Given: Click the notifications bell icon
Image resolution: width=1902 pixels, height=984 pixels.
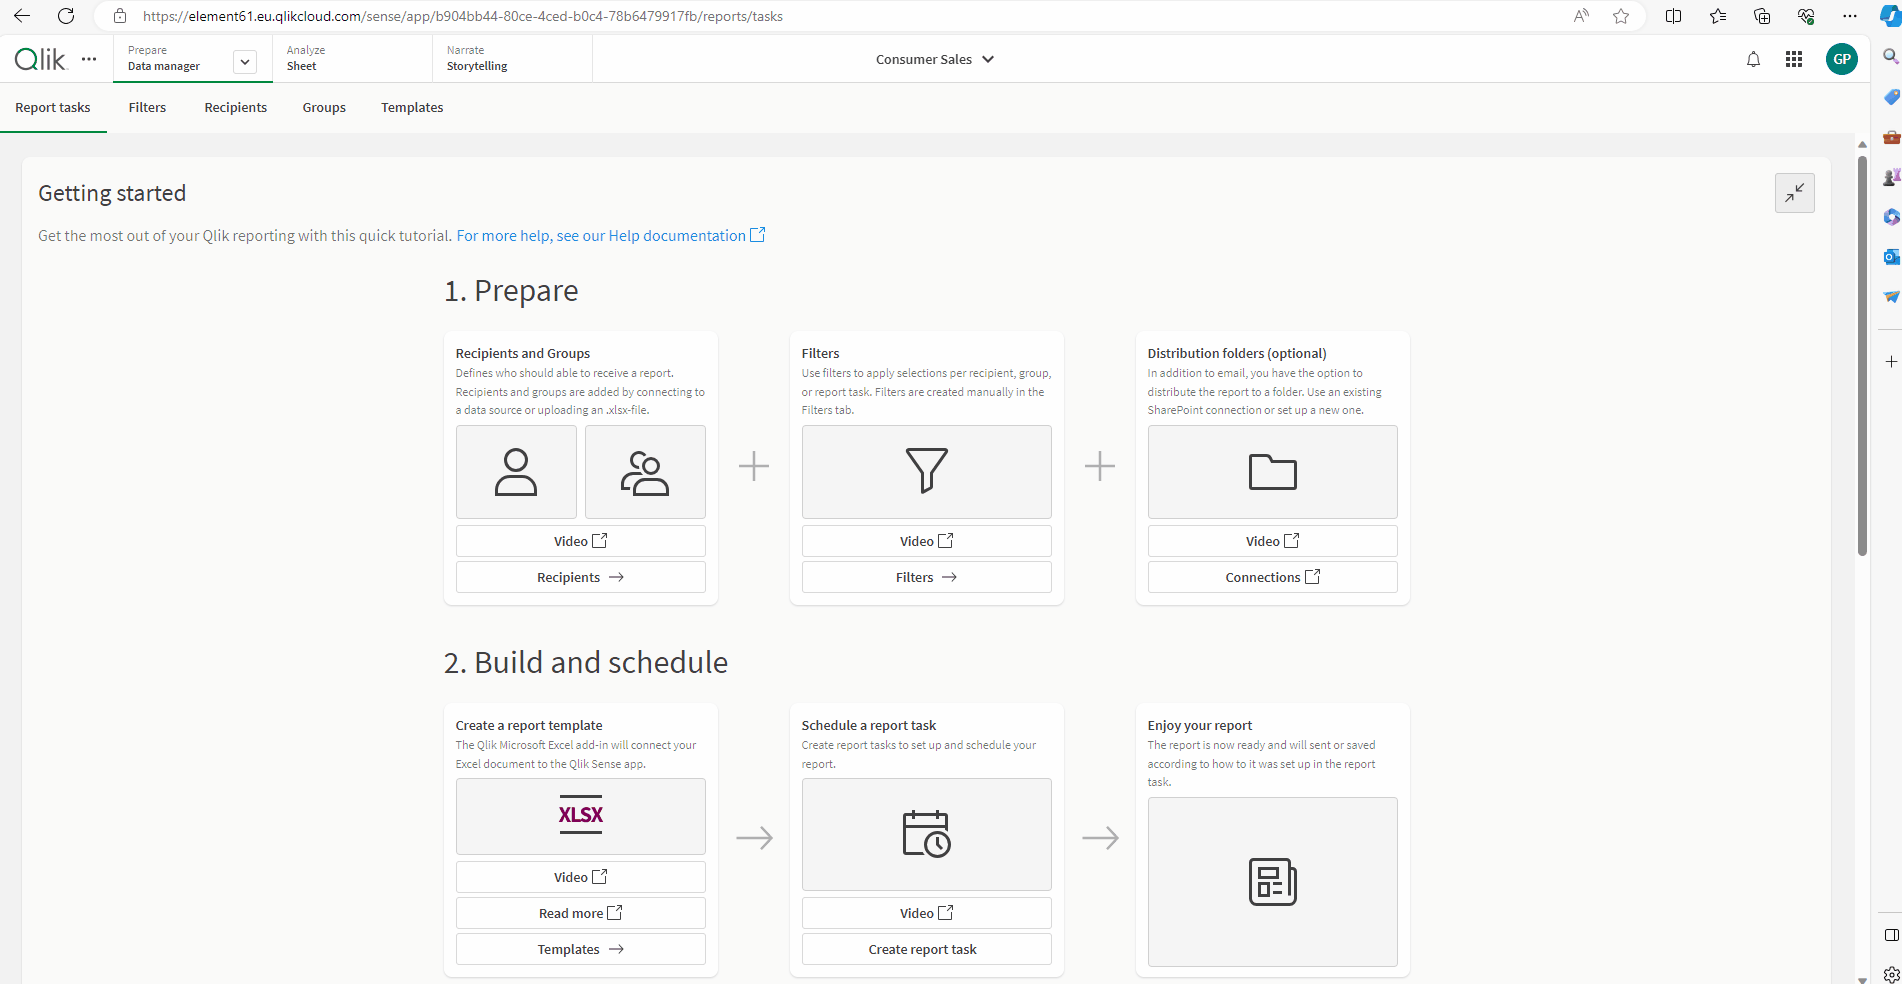Looking at the screenshot, I should point(1753,60).
